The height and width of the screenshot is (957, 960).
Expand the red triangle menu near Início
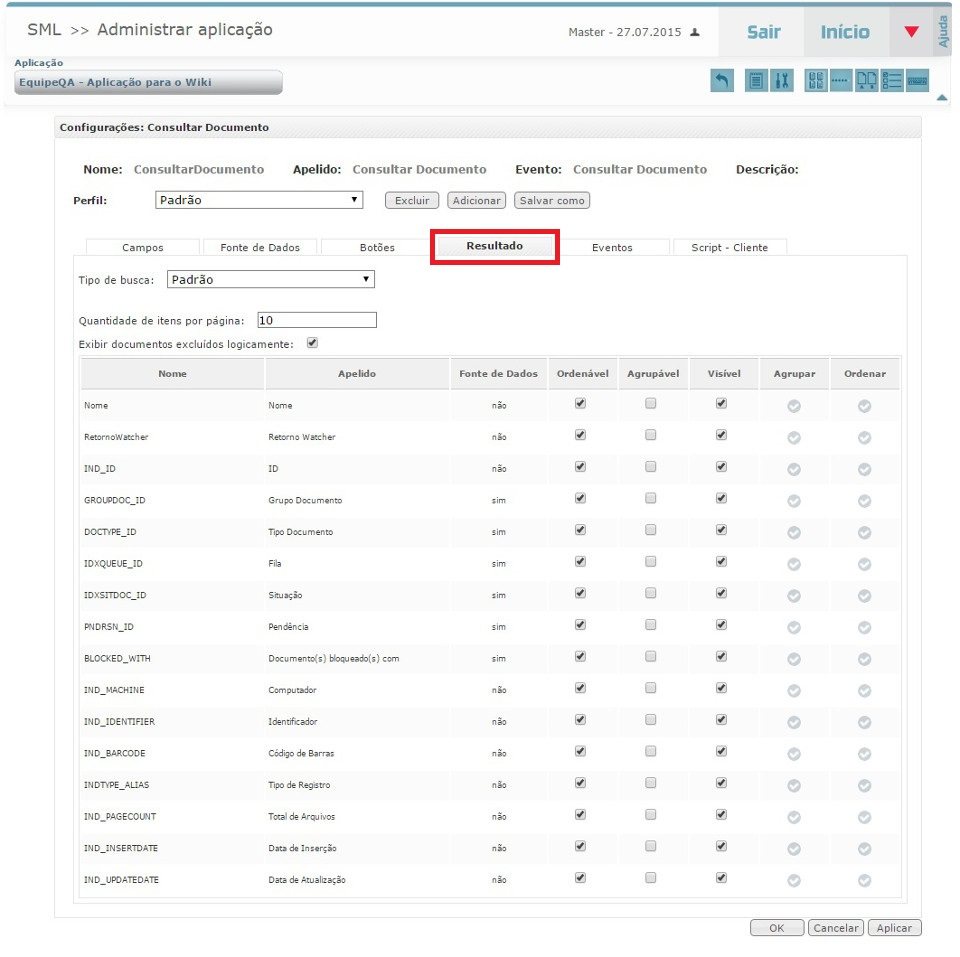point(910,32)
